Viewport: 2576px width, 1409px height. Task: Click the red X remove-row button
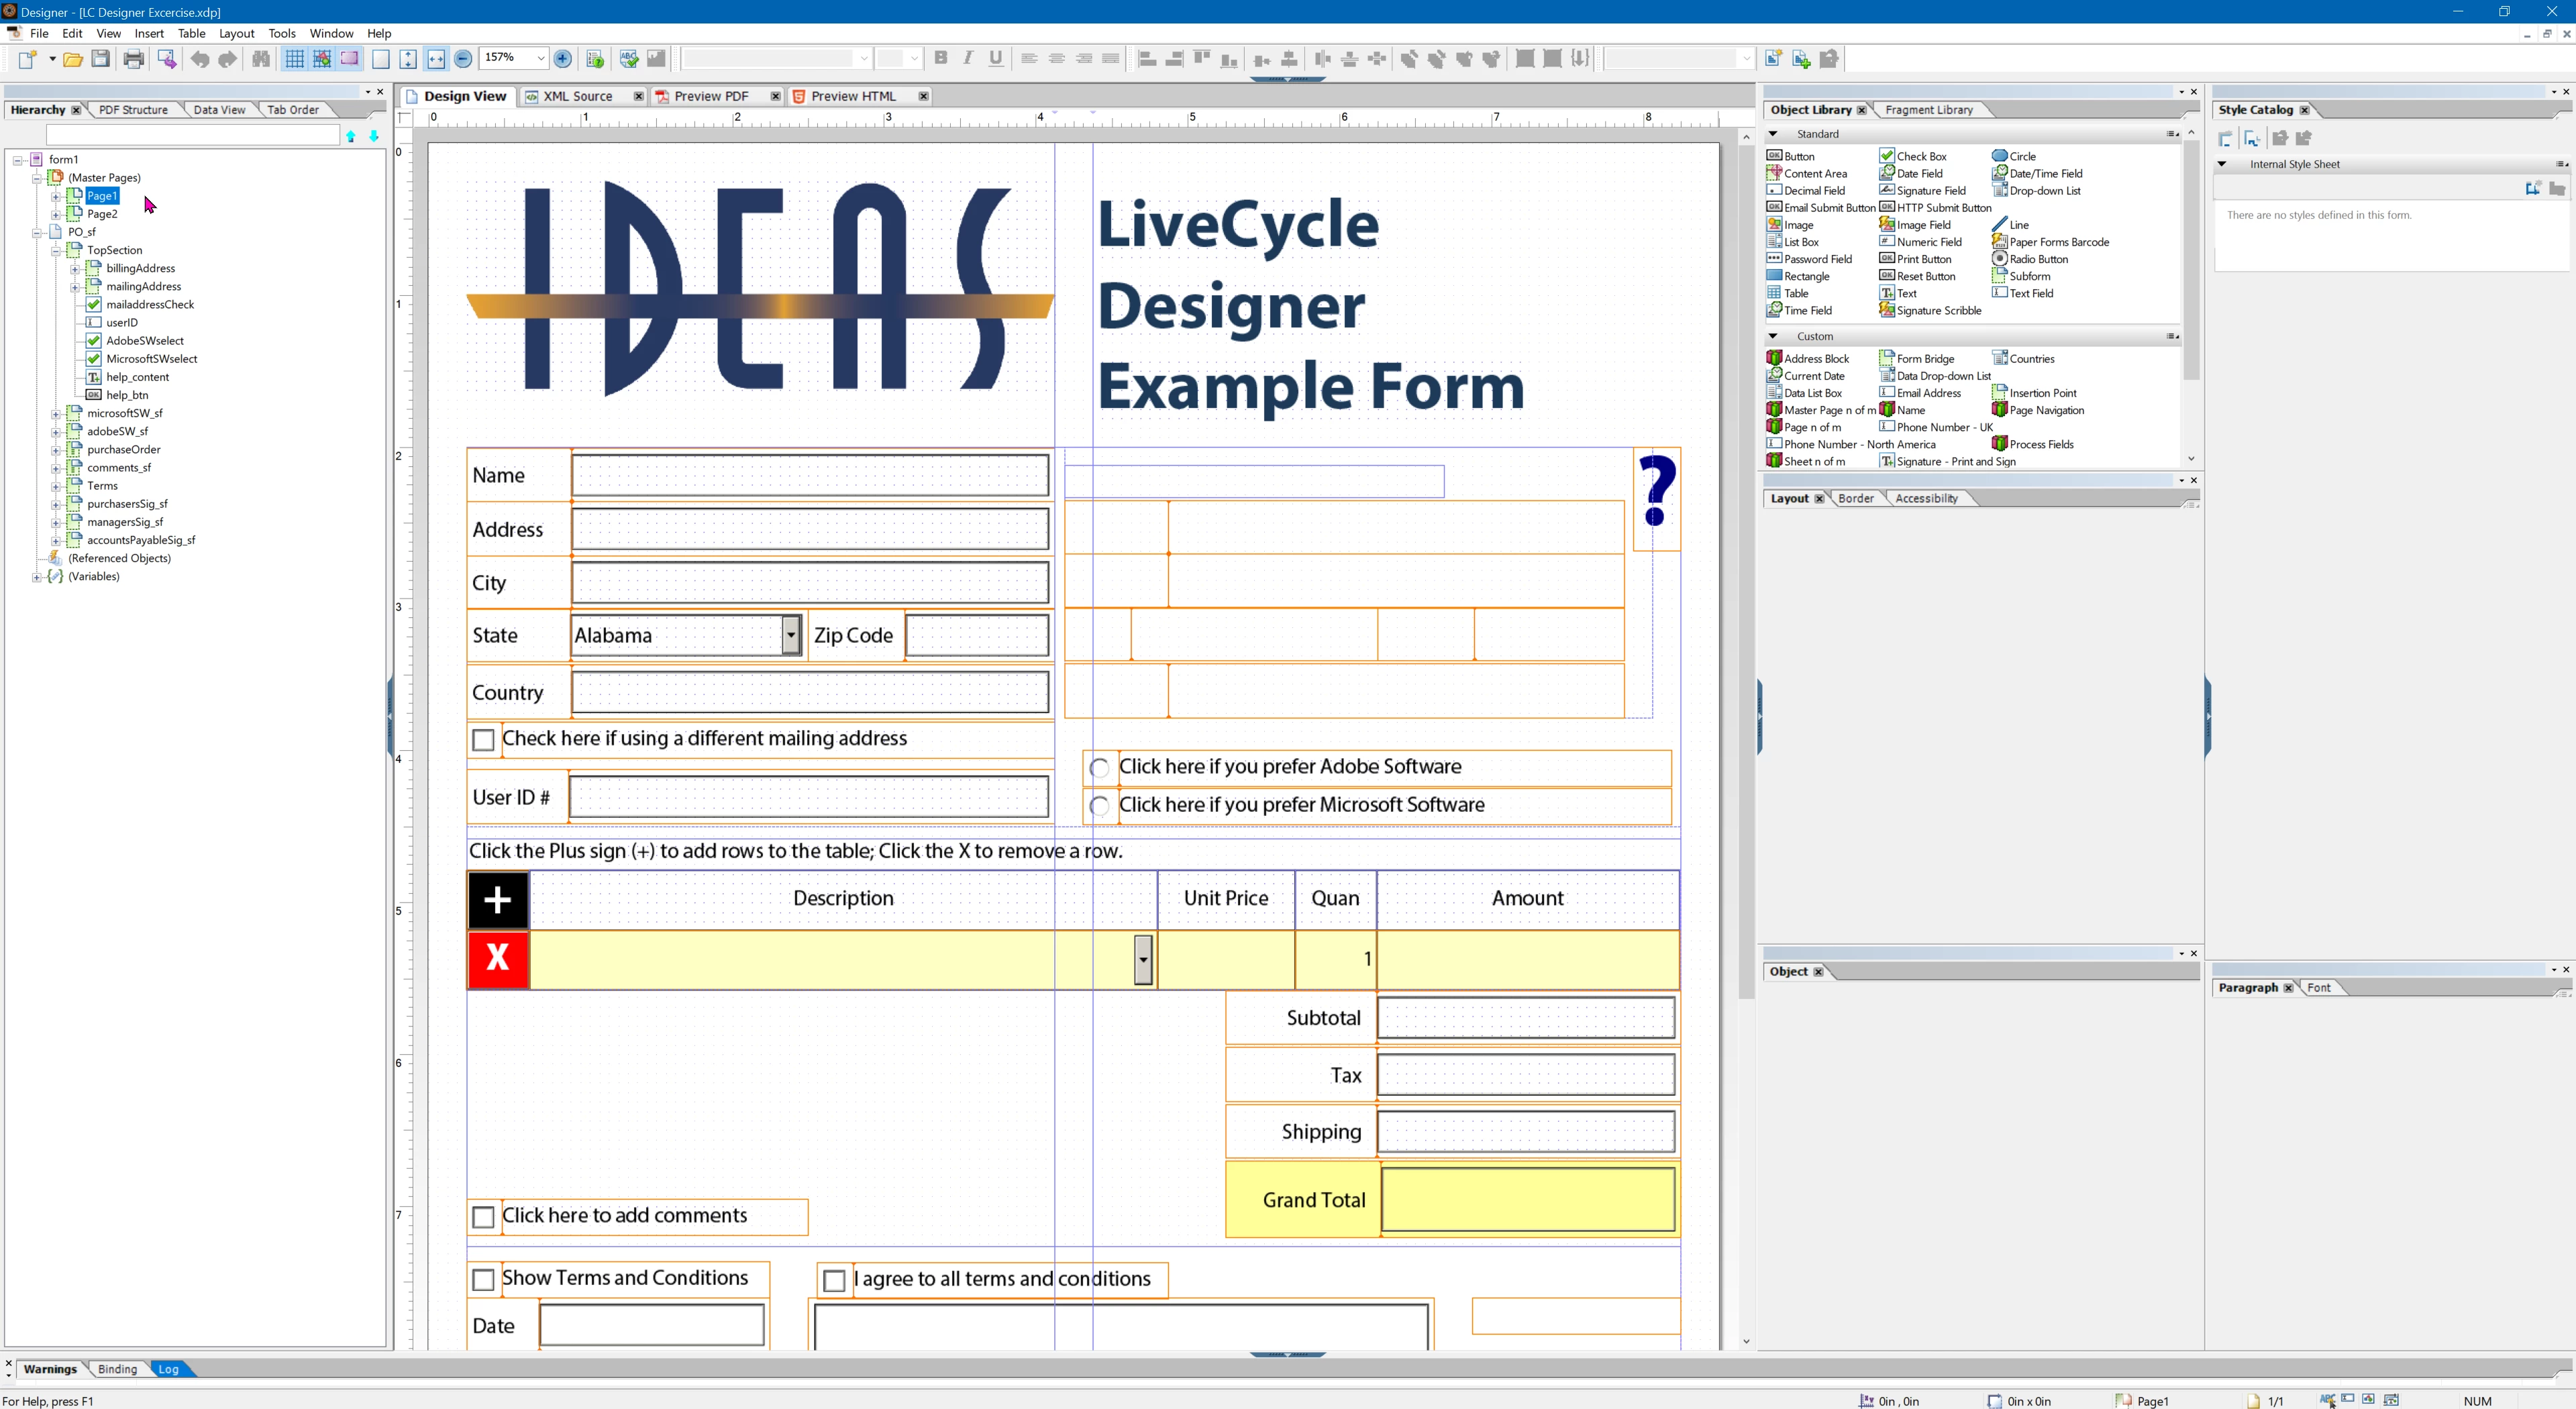click(497, 958)
